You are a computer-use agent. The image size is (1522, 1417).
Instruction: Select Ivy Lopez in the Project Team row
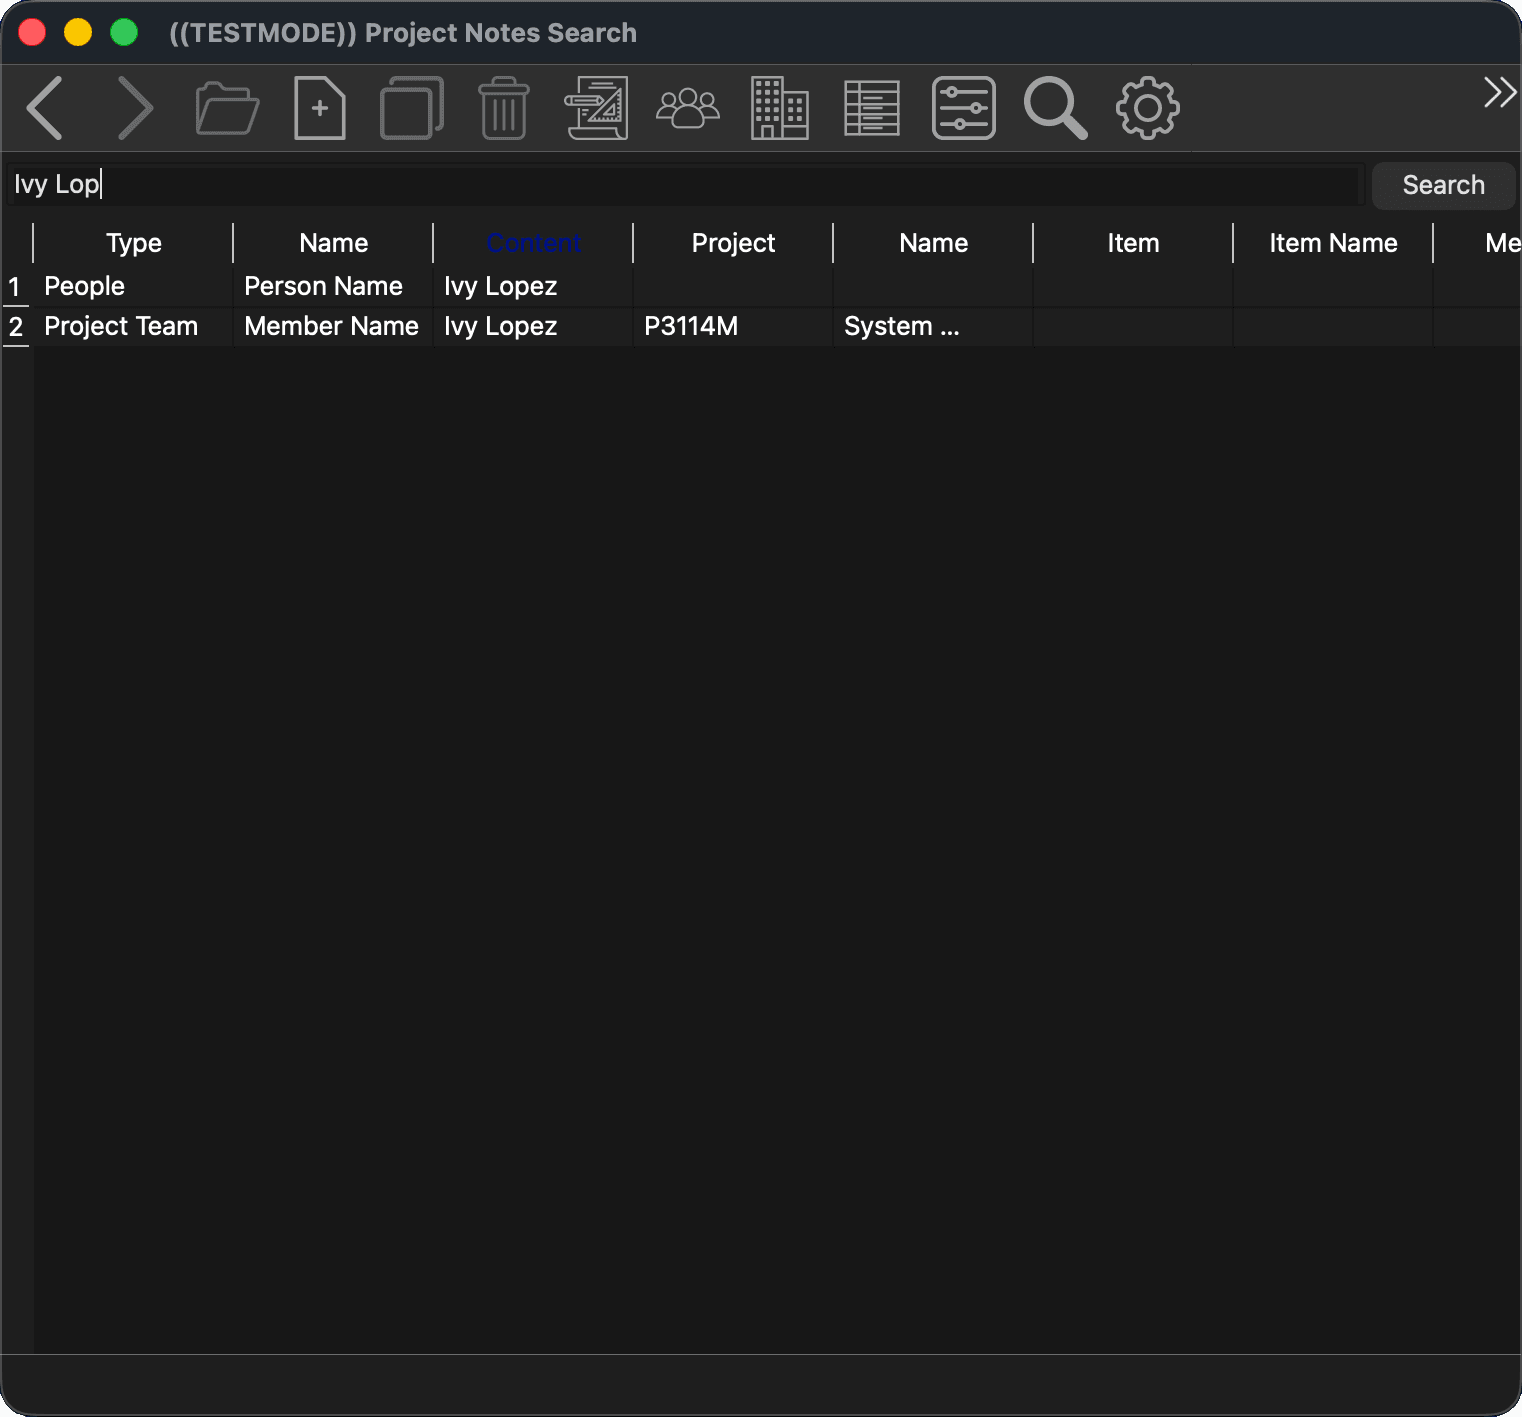click(x=533, y=327)
